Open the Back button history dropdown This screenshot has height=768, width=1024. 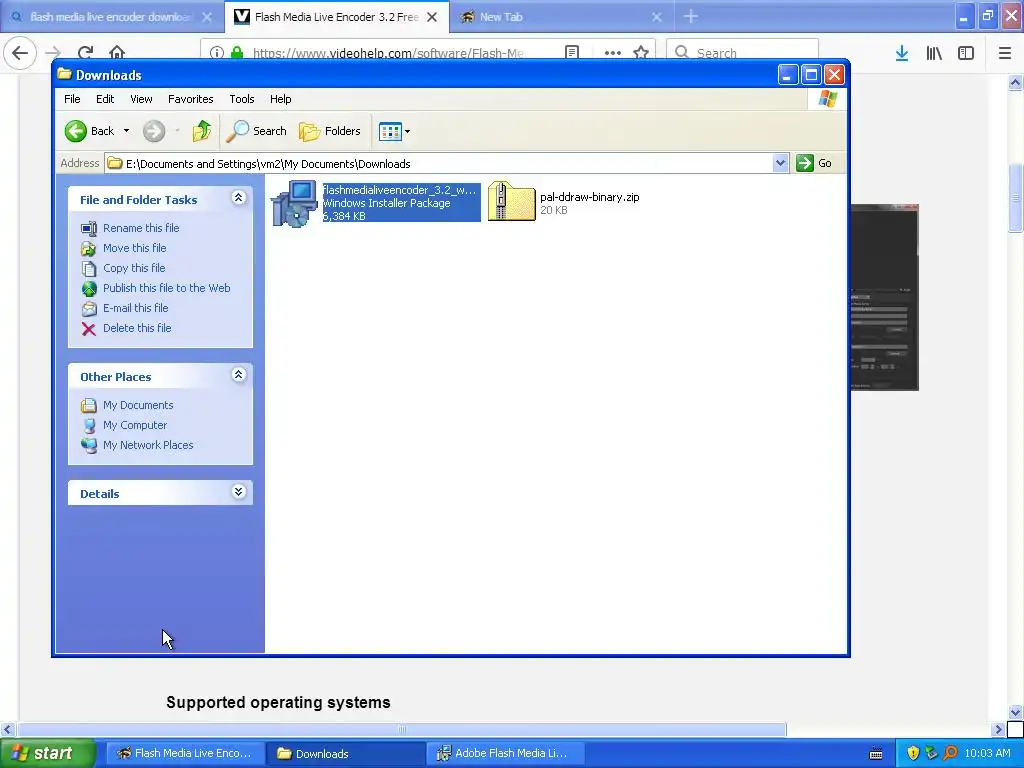click(x=127, y=131)
